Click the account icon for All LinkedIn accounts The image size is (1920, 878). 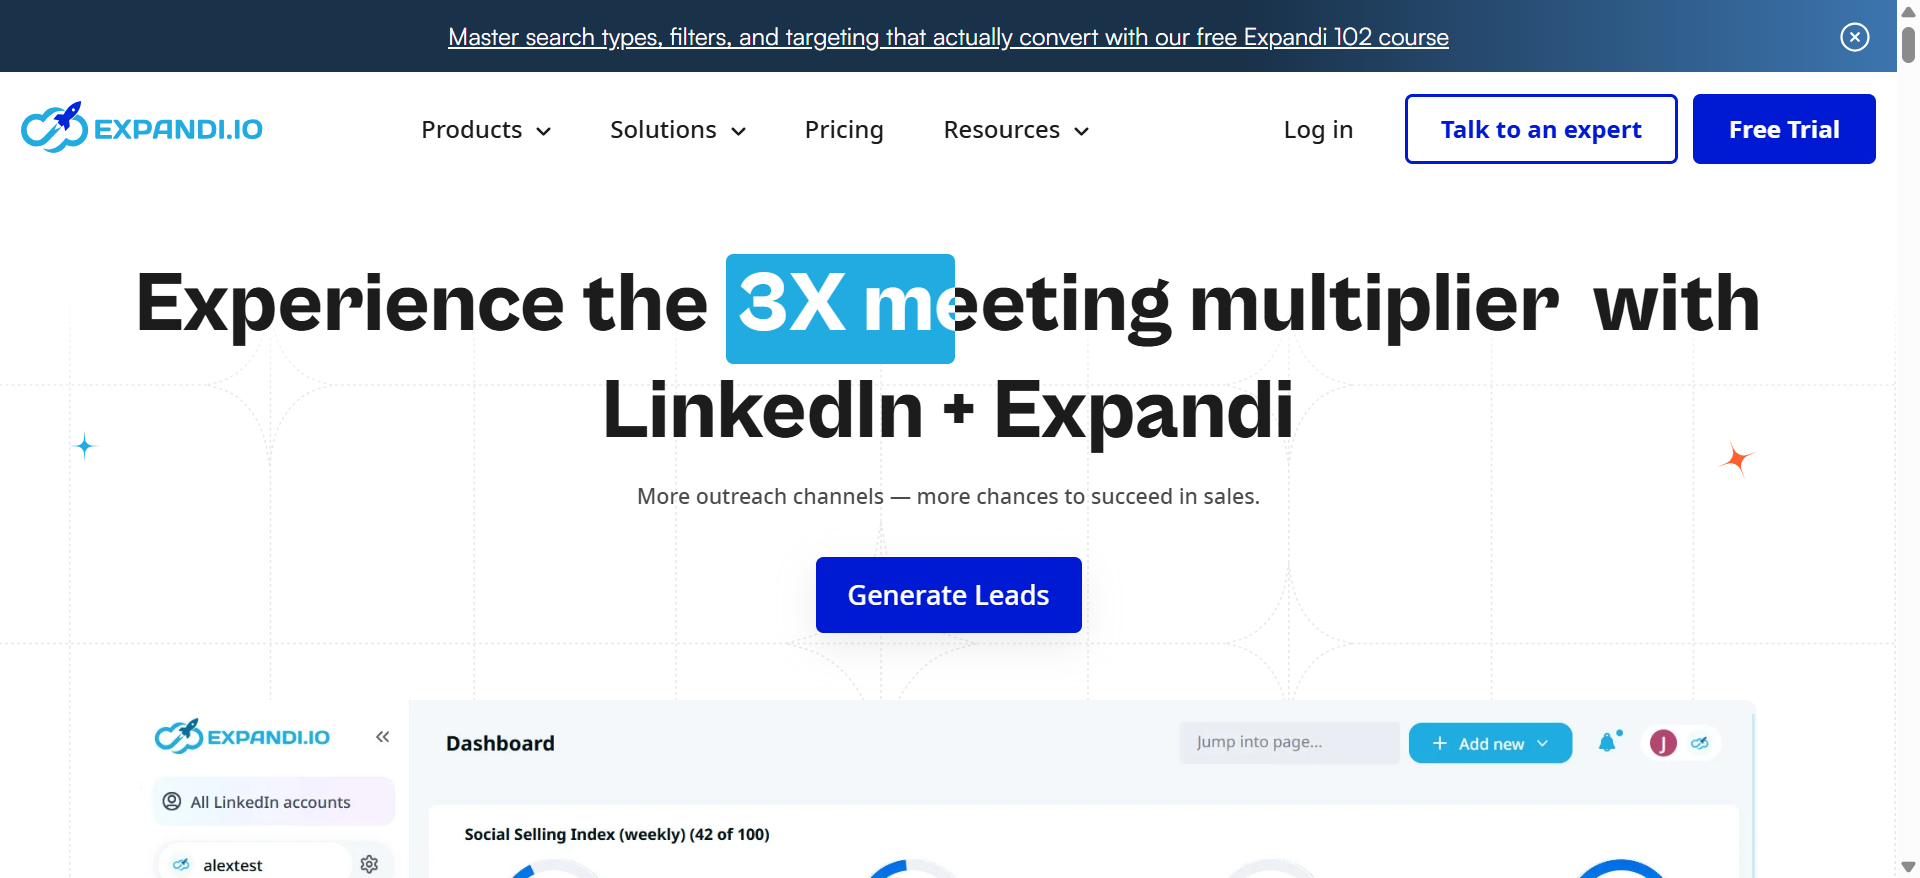click(172, 801)
